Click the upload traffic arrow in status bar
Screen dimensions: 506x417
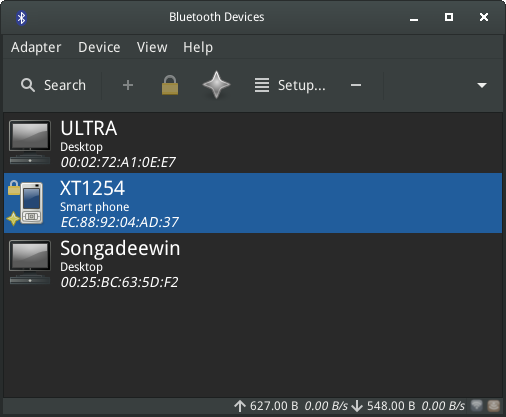pos(240,406)
